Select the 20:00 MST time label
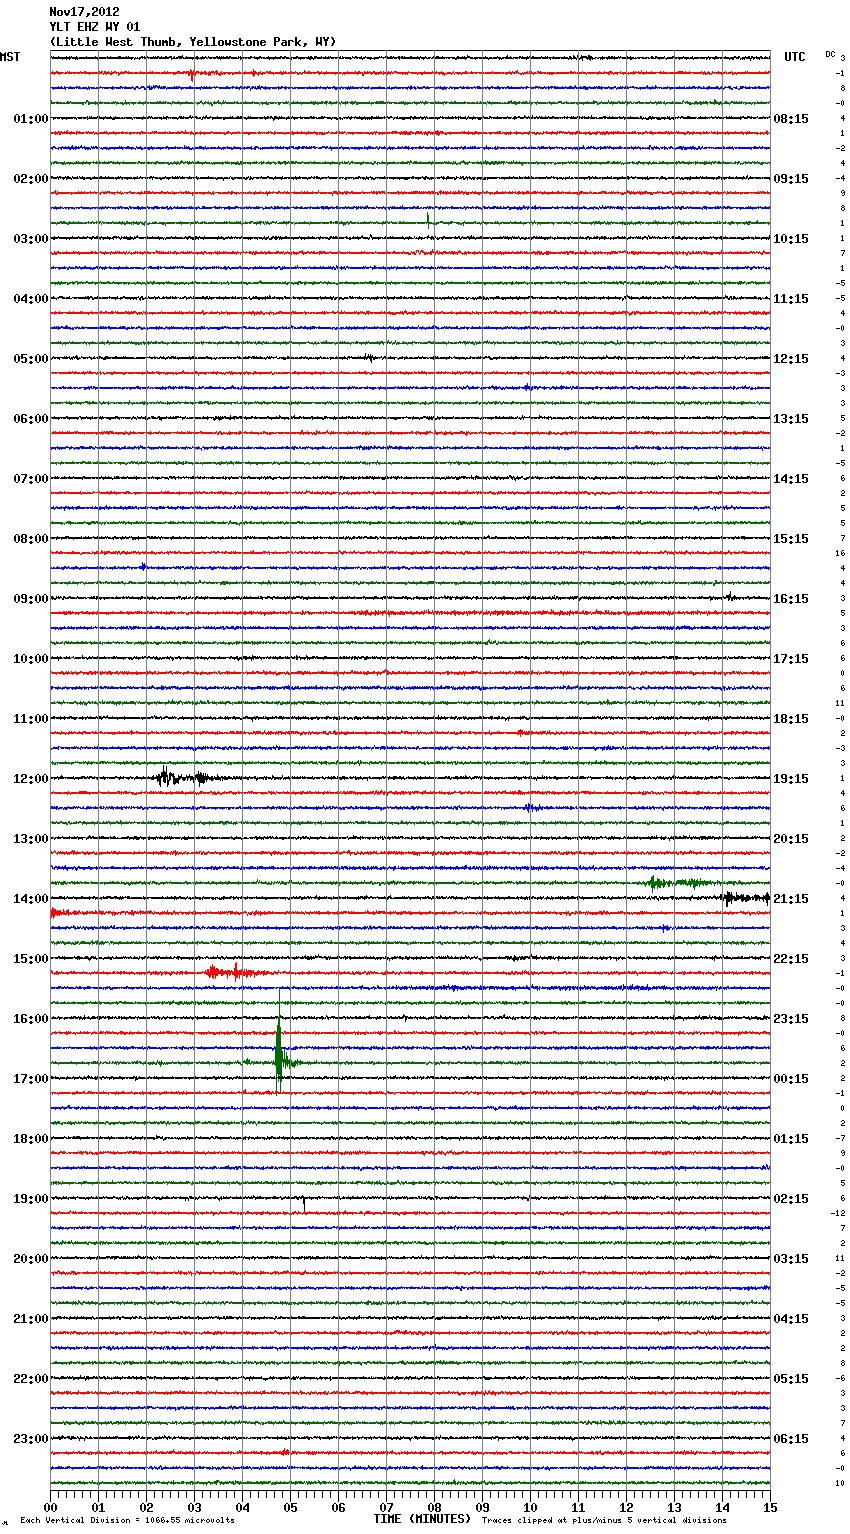850x1534 pixels. pyautogui.click(x=31, y=1259)
